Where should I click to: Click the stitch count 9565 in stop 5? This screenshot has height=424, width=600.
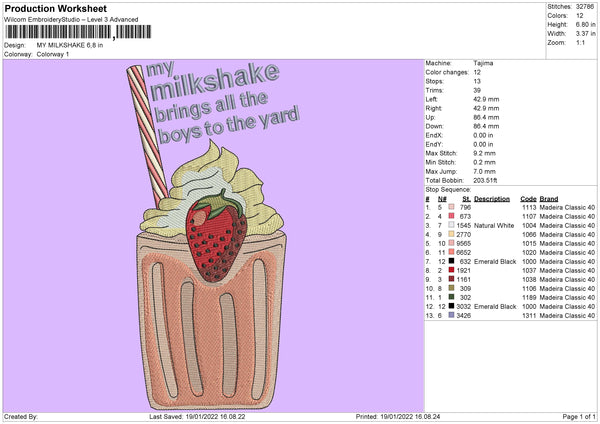(x=463, y=243)
